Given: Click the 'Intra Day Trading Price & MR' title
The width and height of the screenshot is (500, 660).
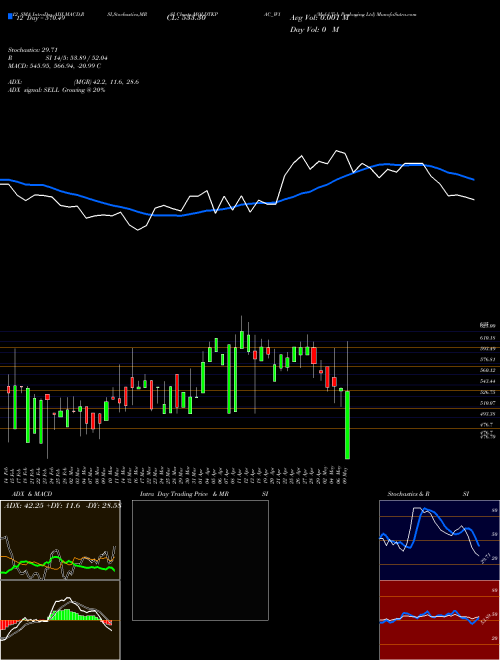Looking at the screenshot, I should tap(184, 494).
